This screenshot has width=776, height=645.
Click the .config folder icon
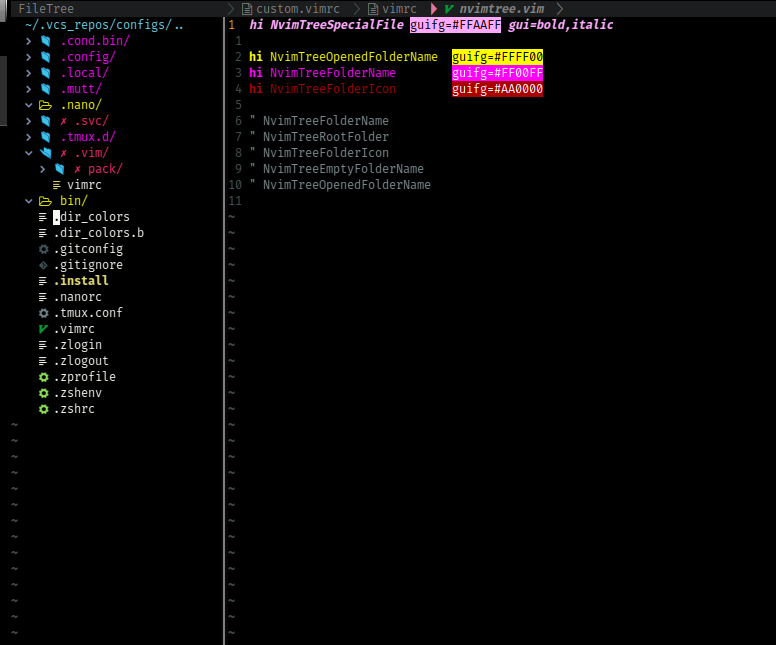[x=46, y=57]
